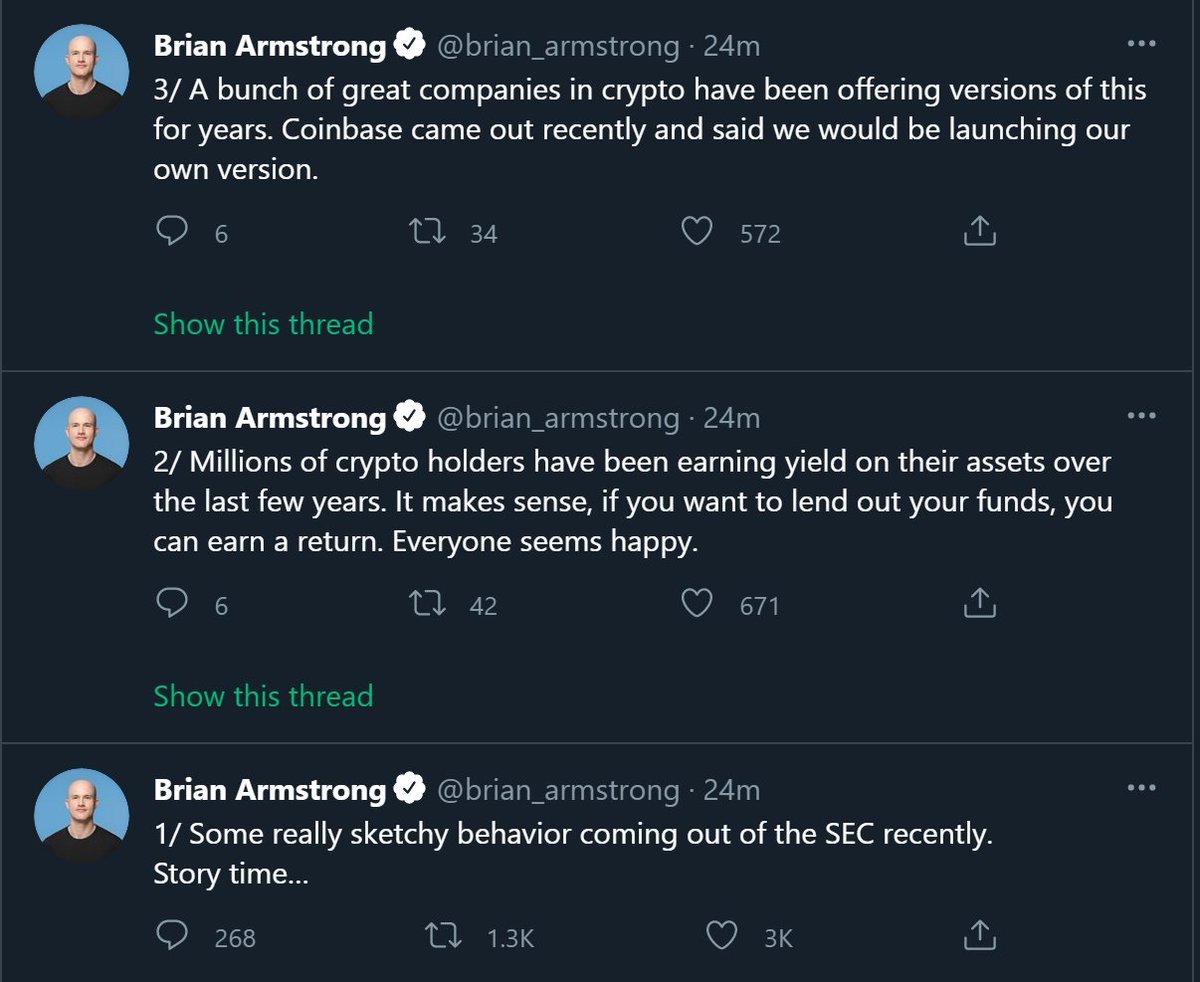Show this thread under the 3/ tweet
Screen dimensions: 1200x982
[263, 324]
